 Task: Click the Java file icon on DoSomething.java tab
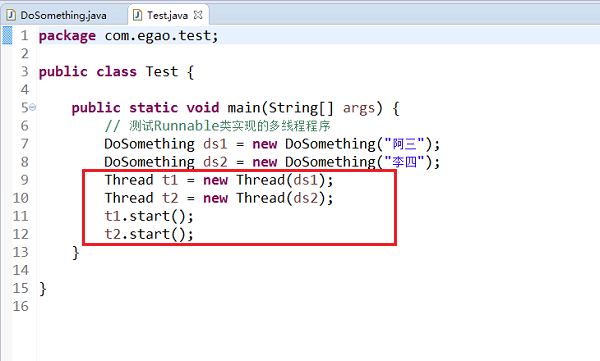(11, 15)
